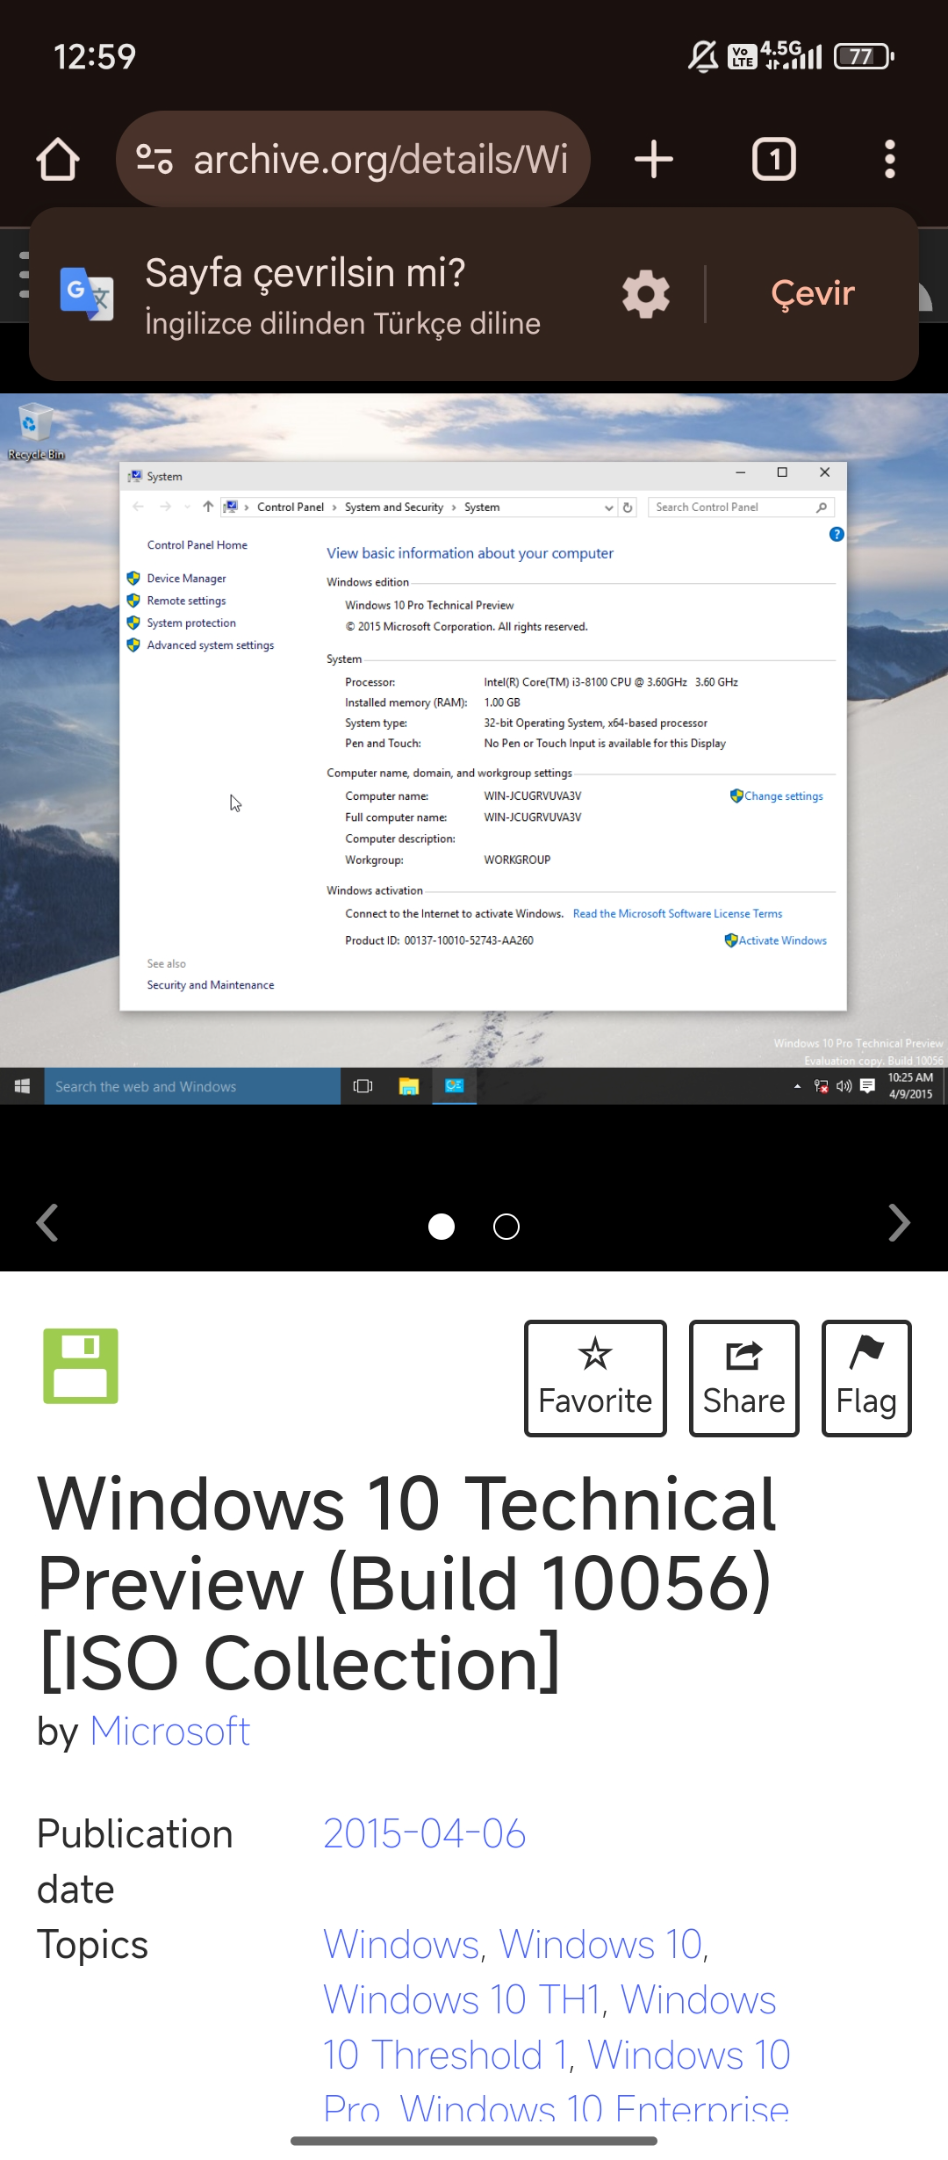Tap the Chrome home icon

(x=58, y=159)
